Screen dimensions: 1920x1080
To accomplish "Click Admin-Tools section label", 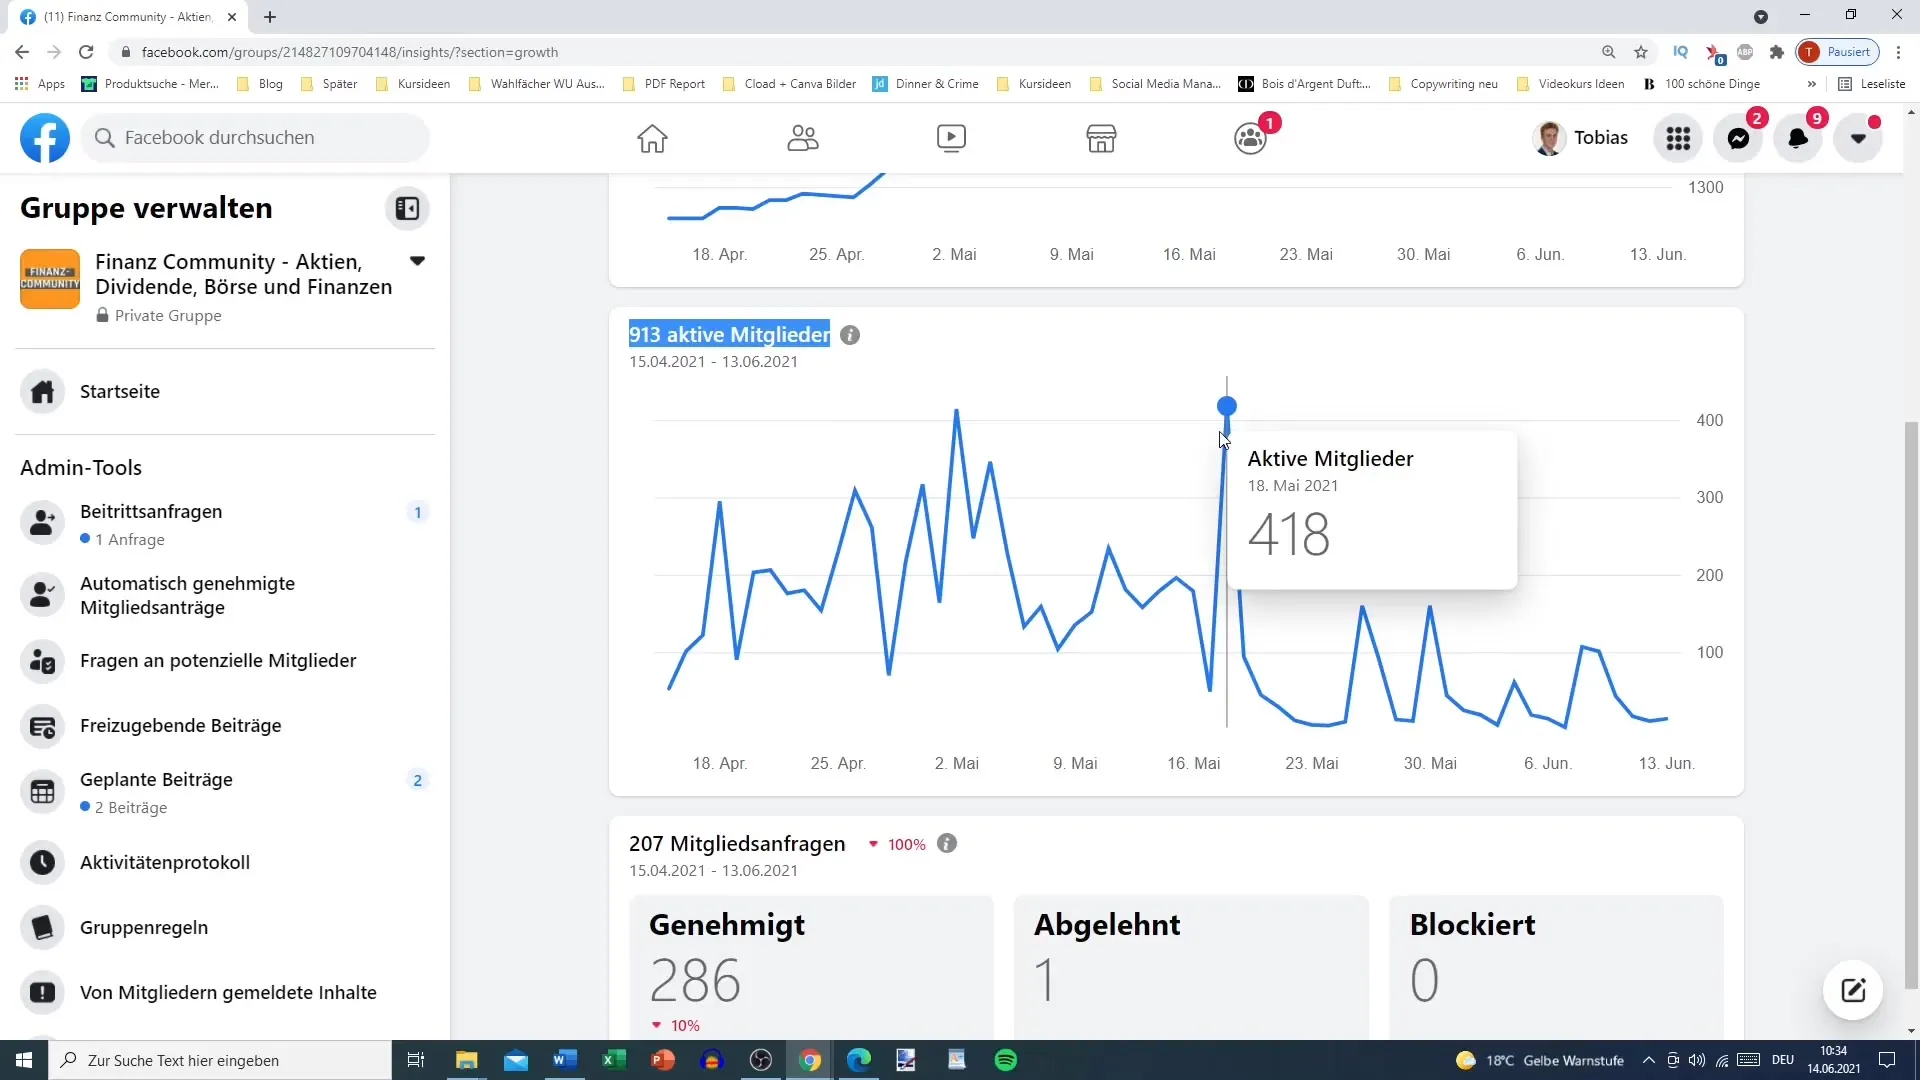I will [x=80, y=467].
